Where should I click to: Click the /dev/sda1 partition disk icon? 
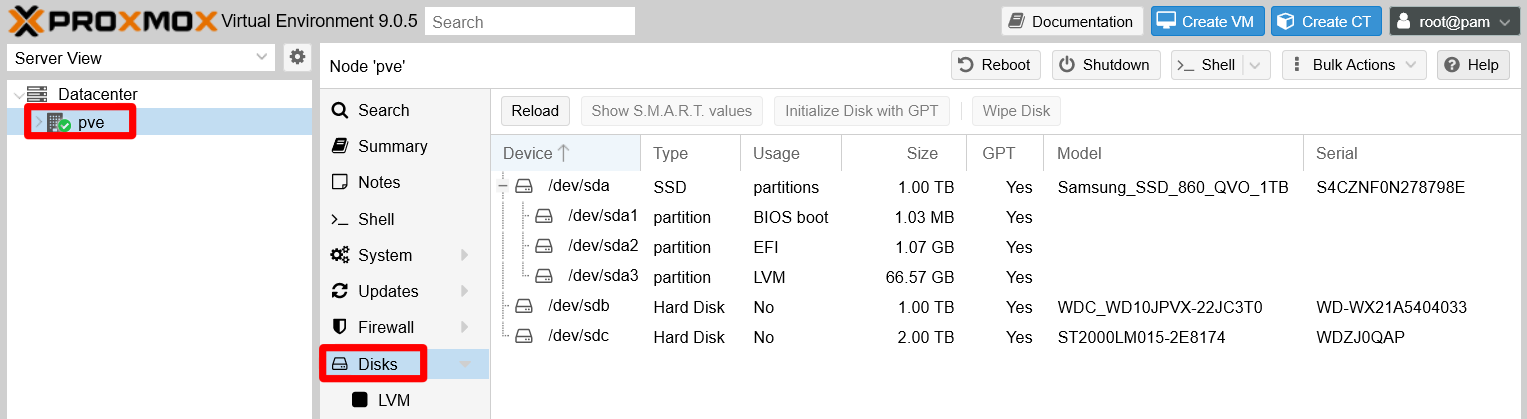coord(544,216)
